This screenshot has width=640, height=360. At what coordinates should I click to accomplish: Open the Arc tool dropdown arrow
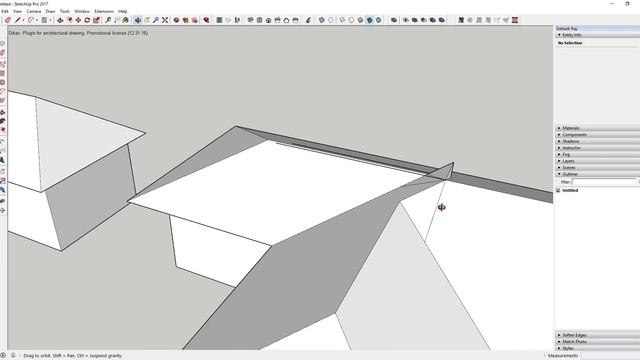point(37,20)
